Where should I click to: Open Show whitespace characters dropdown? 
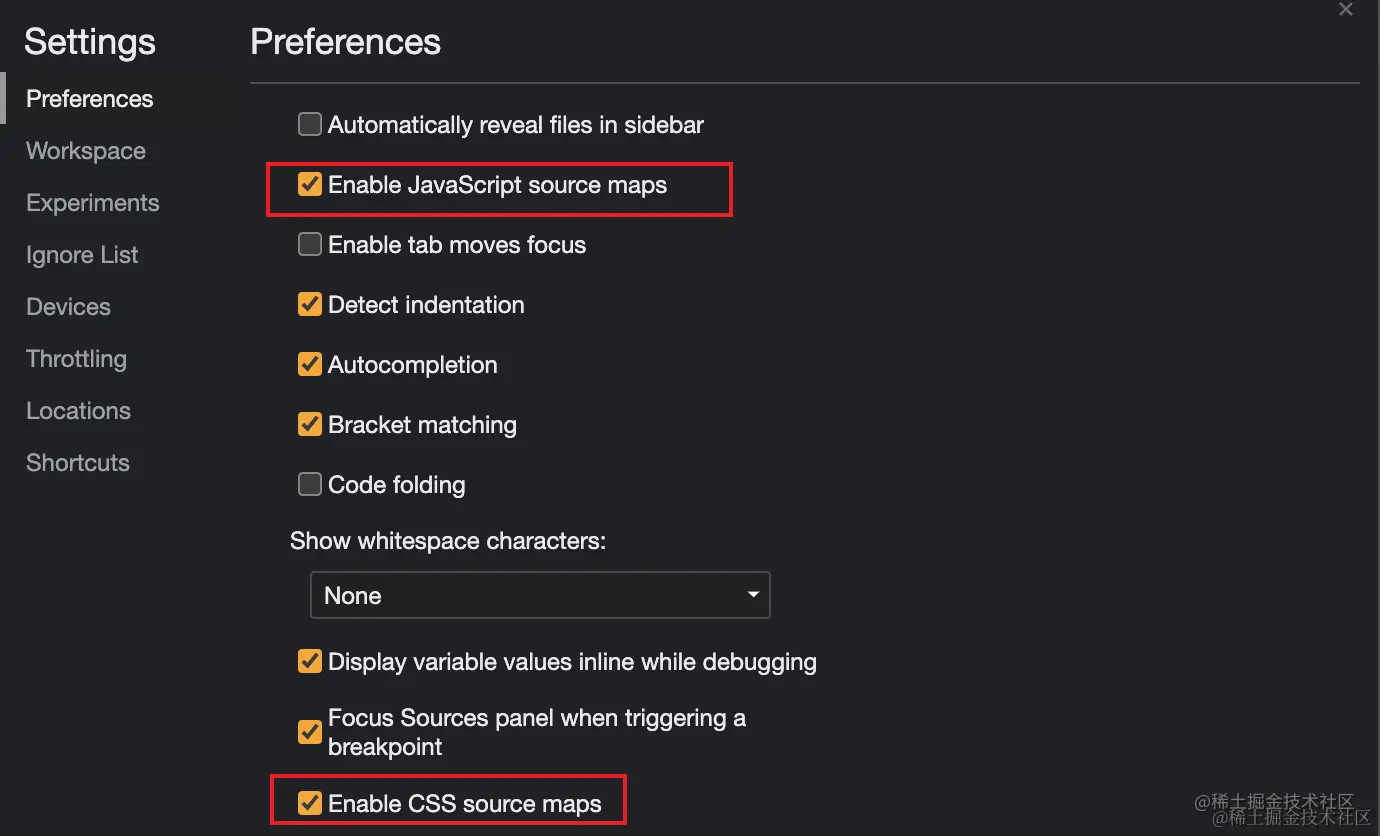540,595
